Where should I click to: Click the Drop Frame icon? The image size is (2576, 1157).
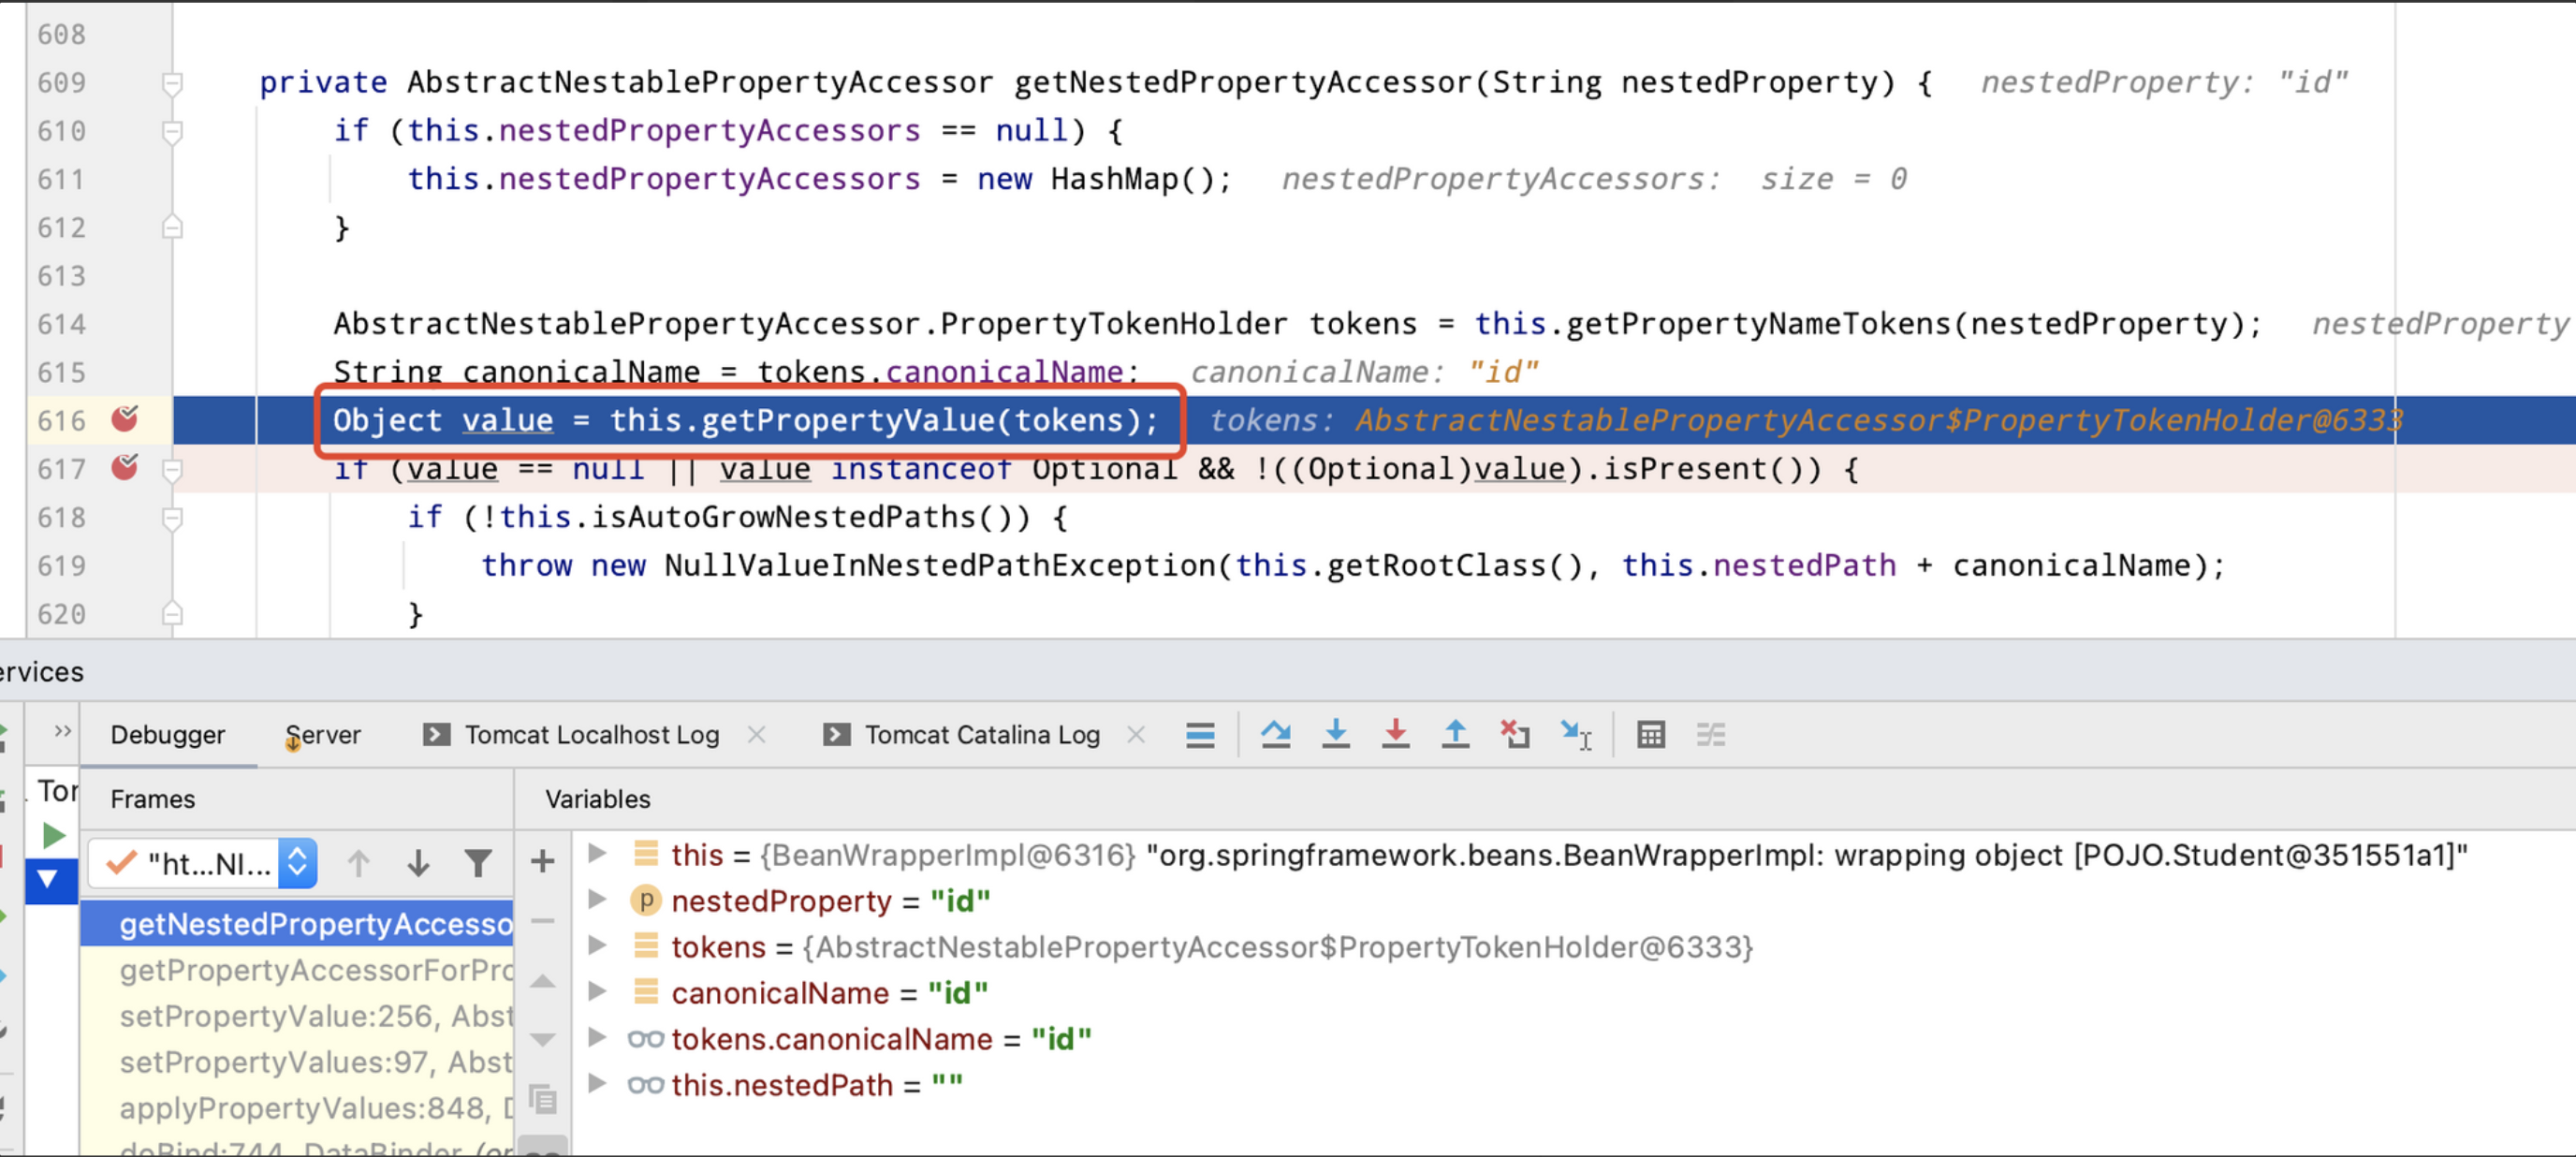[x=1515, y=735]
